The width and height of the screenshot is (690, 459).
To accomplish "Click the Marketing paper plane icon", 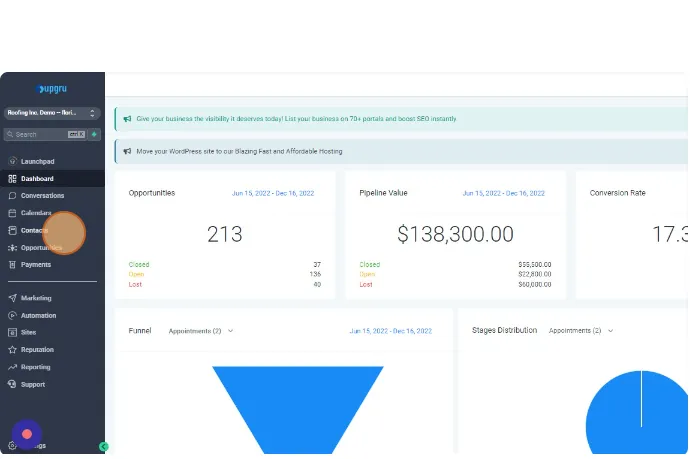I will point(12,298).
